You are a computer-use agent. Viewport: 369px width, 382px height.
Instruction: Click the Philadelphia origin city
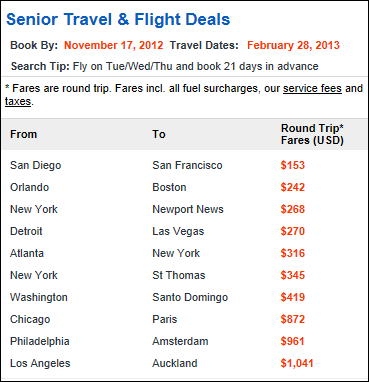[x=40, y=341]
